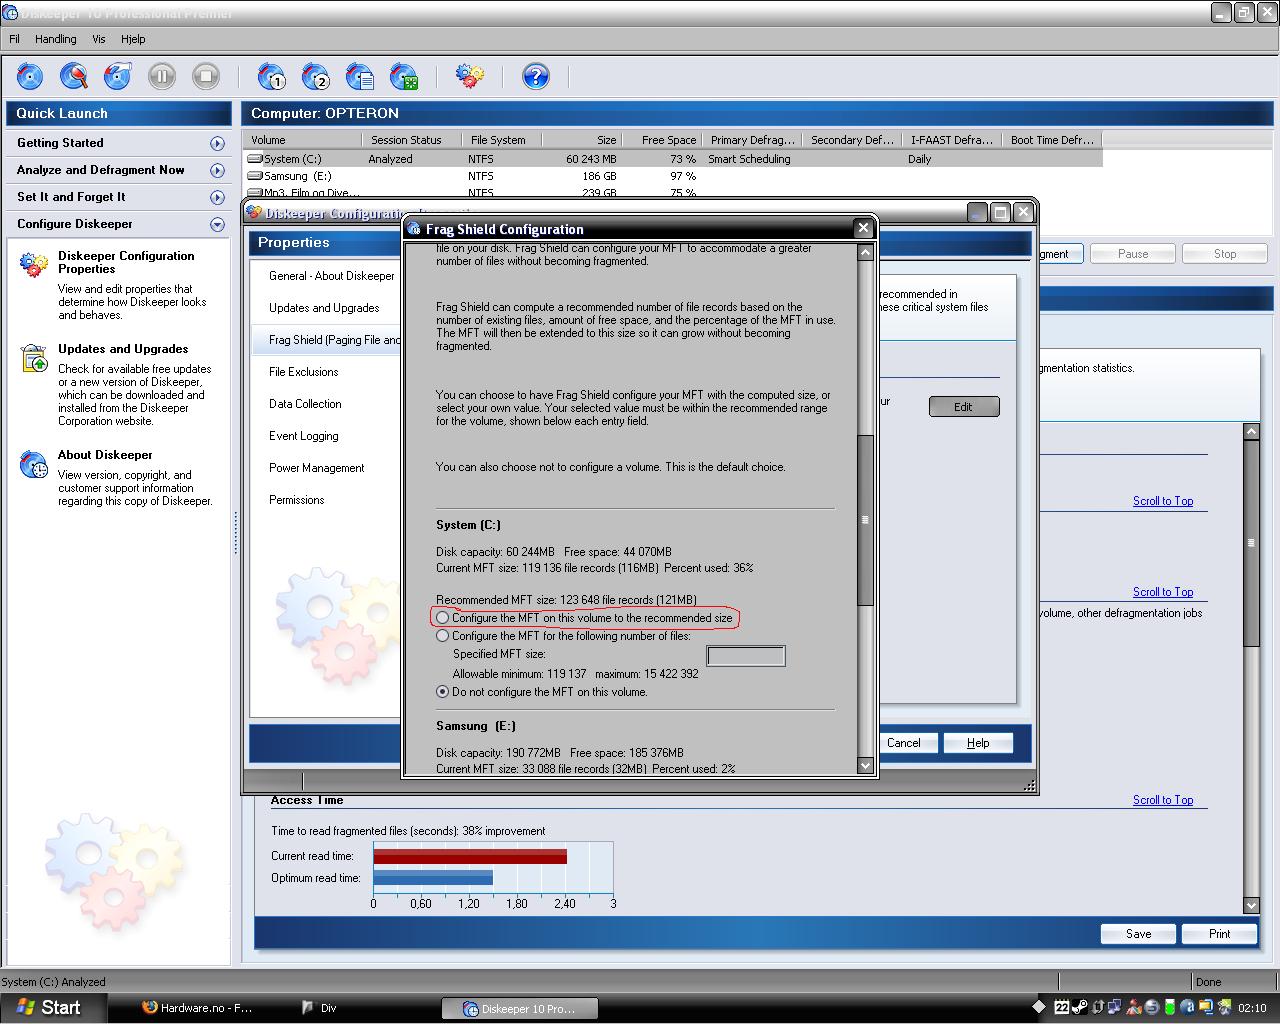The height and width of the screenshot is (1024, 1280).
Task: Click MSN Messenger tray icon
Action: click(x=1134, y=1007)
